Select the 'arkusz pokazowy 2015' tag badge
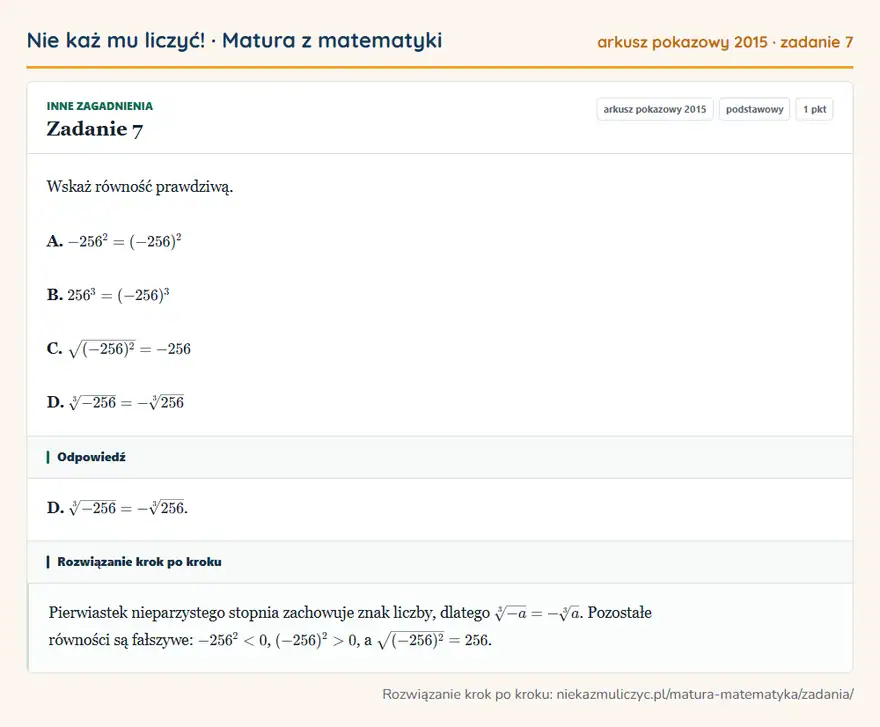Screen dimensions: 880x727 coord(654,109)
